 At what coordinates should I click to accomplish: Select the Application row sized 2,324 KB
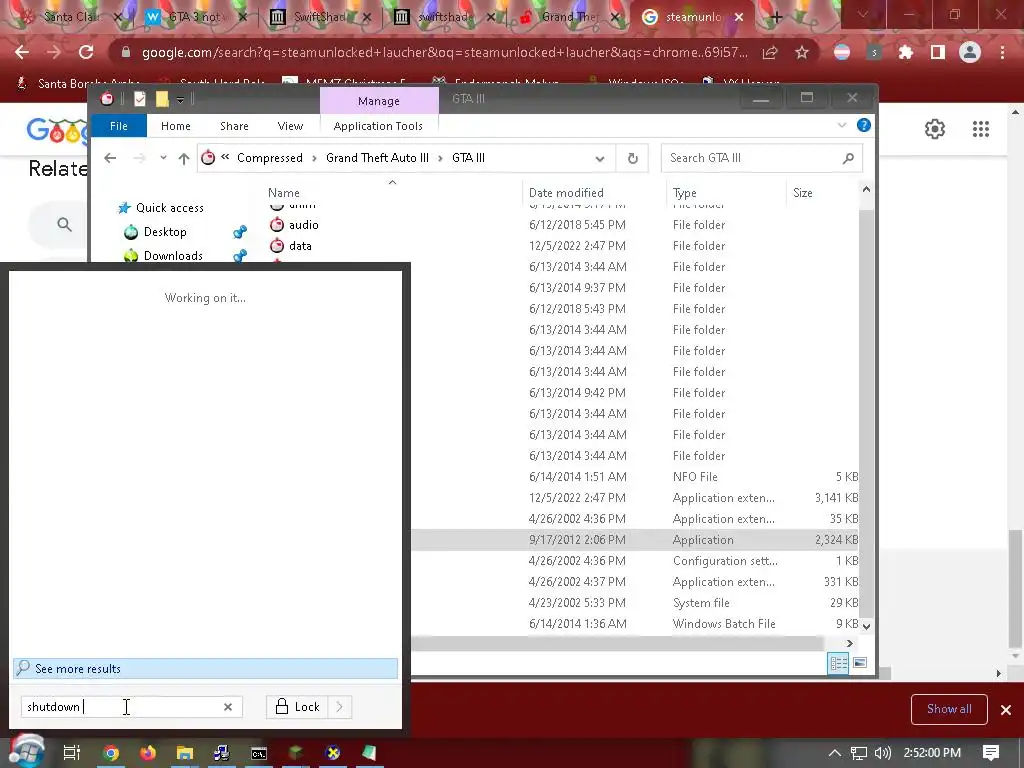point(635,540)
